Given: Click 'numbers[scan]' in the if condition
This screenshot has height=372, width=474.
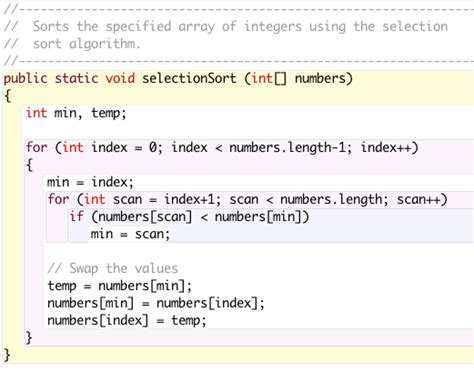Looking at the screenshot, I should [x=145, y=217].
